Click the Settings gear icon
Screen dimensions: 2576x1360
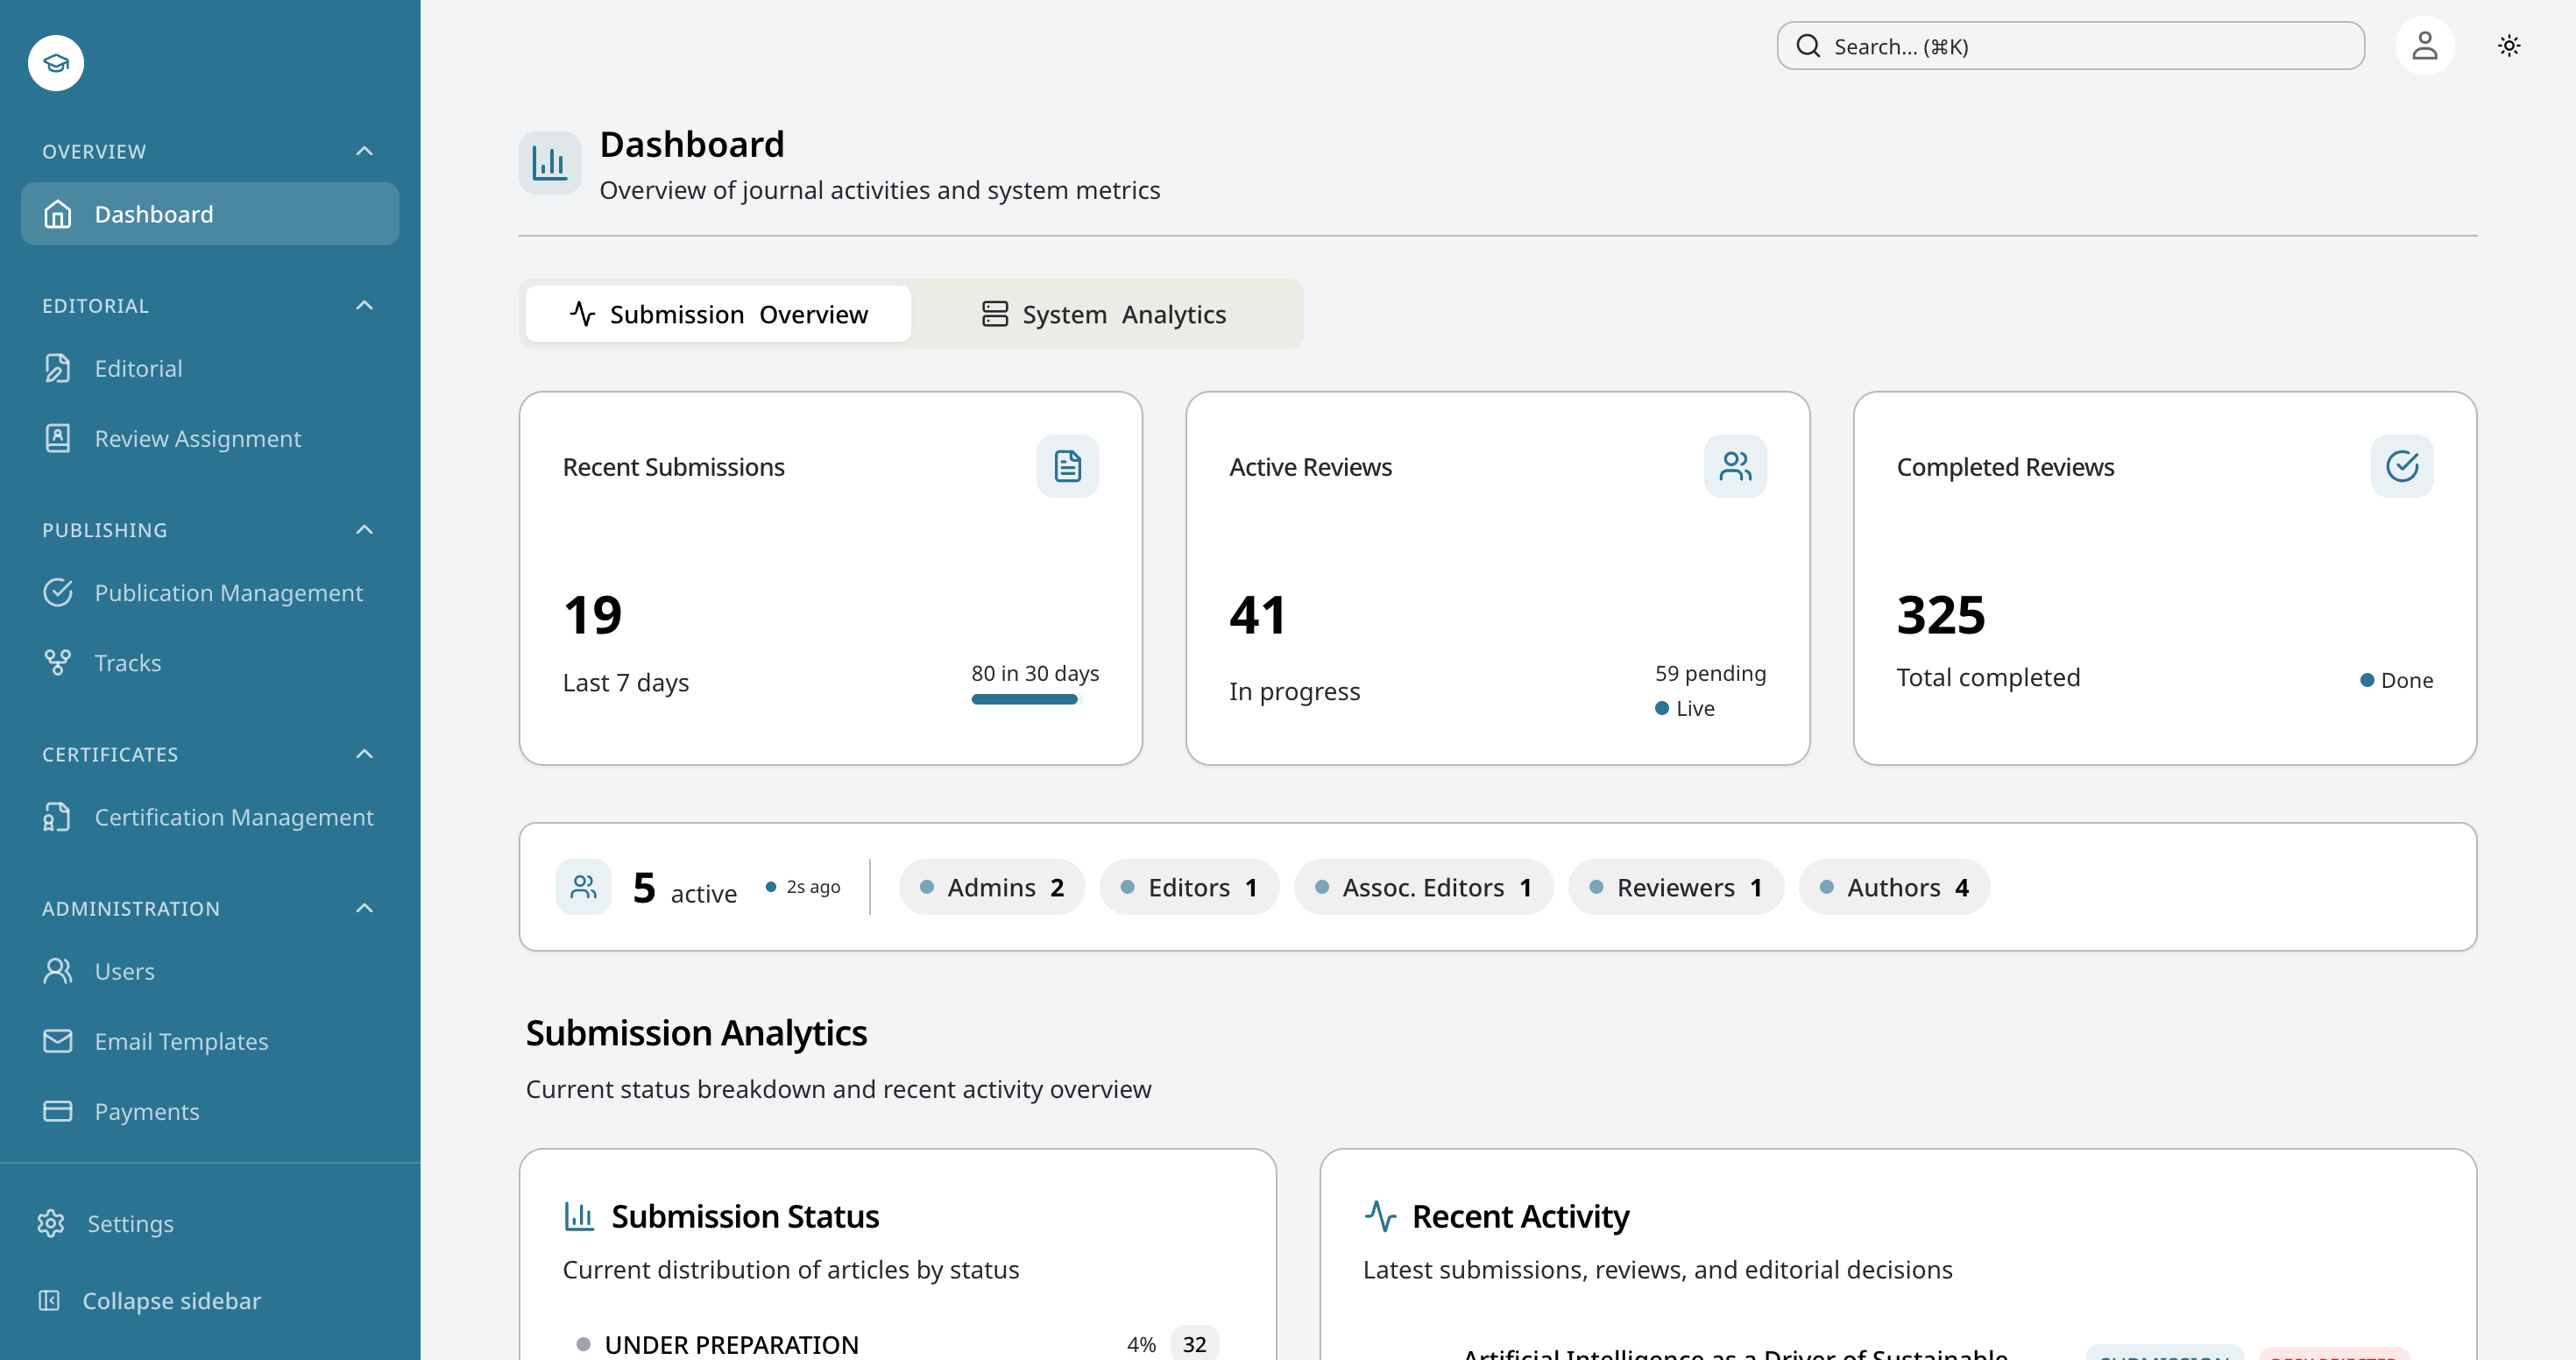(x=51, y=1223)
